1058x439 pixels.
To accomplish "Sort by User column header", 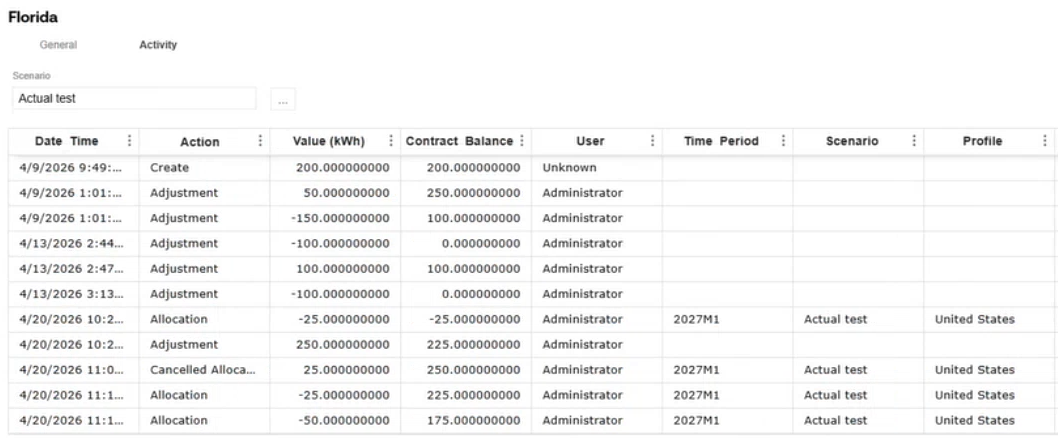I will click(590, 141).
